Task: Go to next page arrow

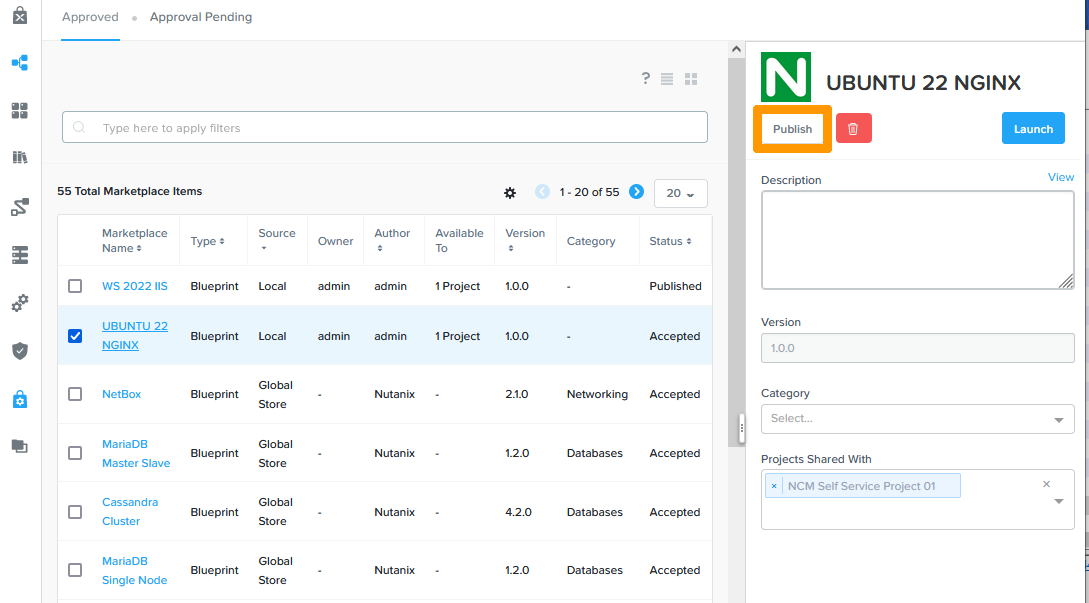Action: pos(636,191)
